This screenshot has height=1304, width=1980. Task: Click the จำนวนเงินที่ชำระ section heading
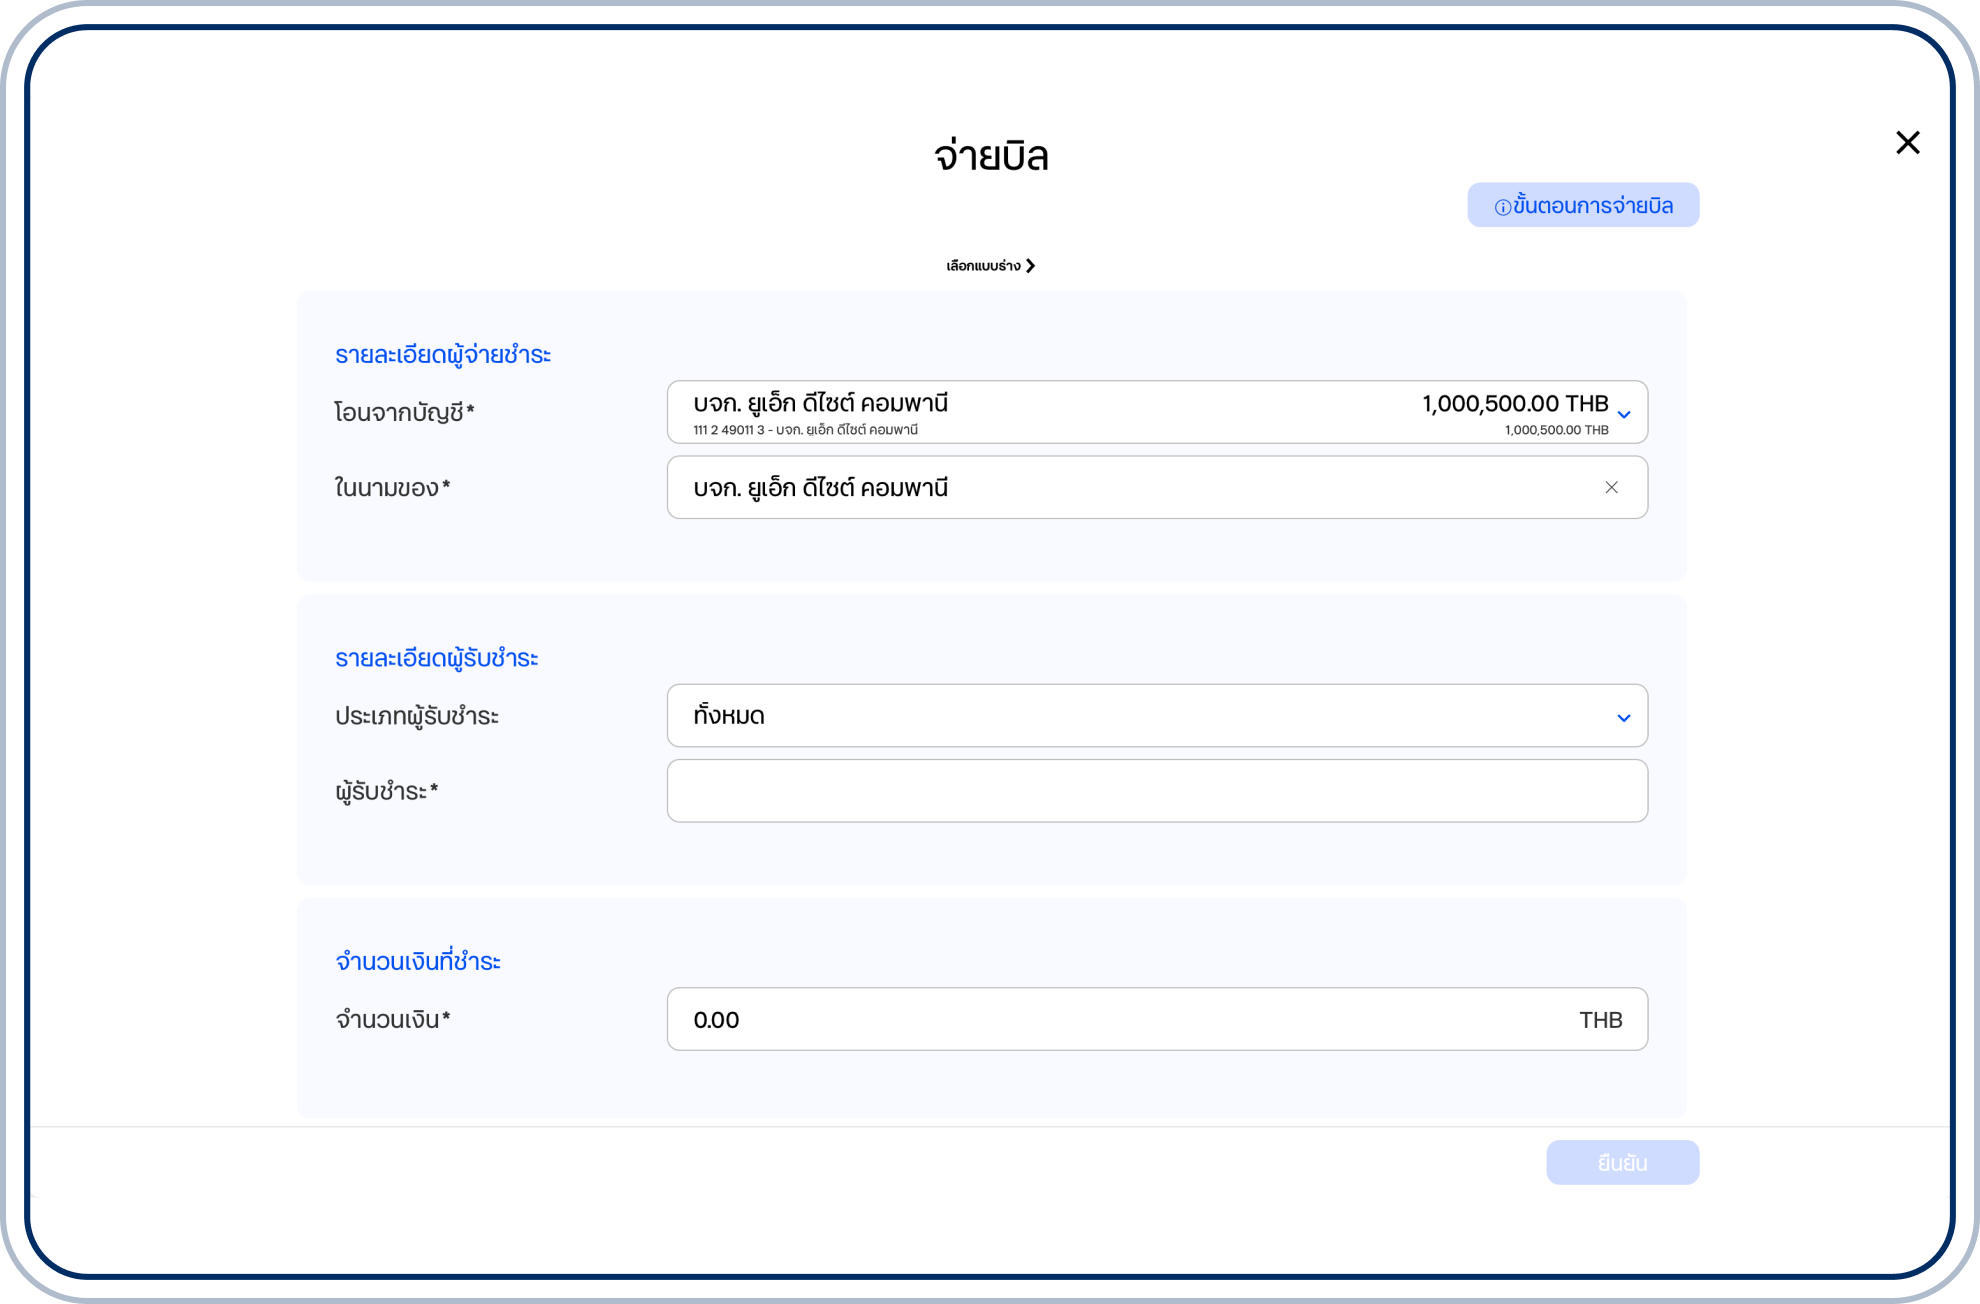click(418, 962)
